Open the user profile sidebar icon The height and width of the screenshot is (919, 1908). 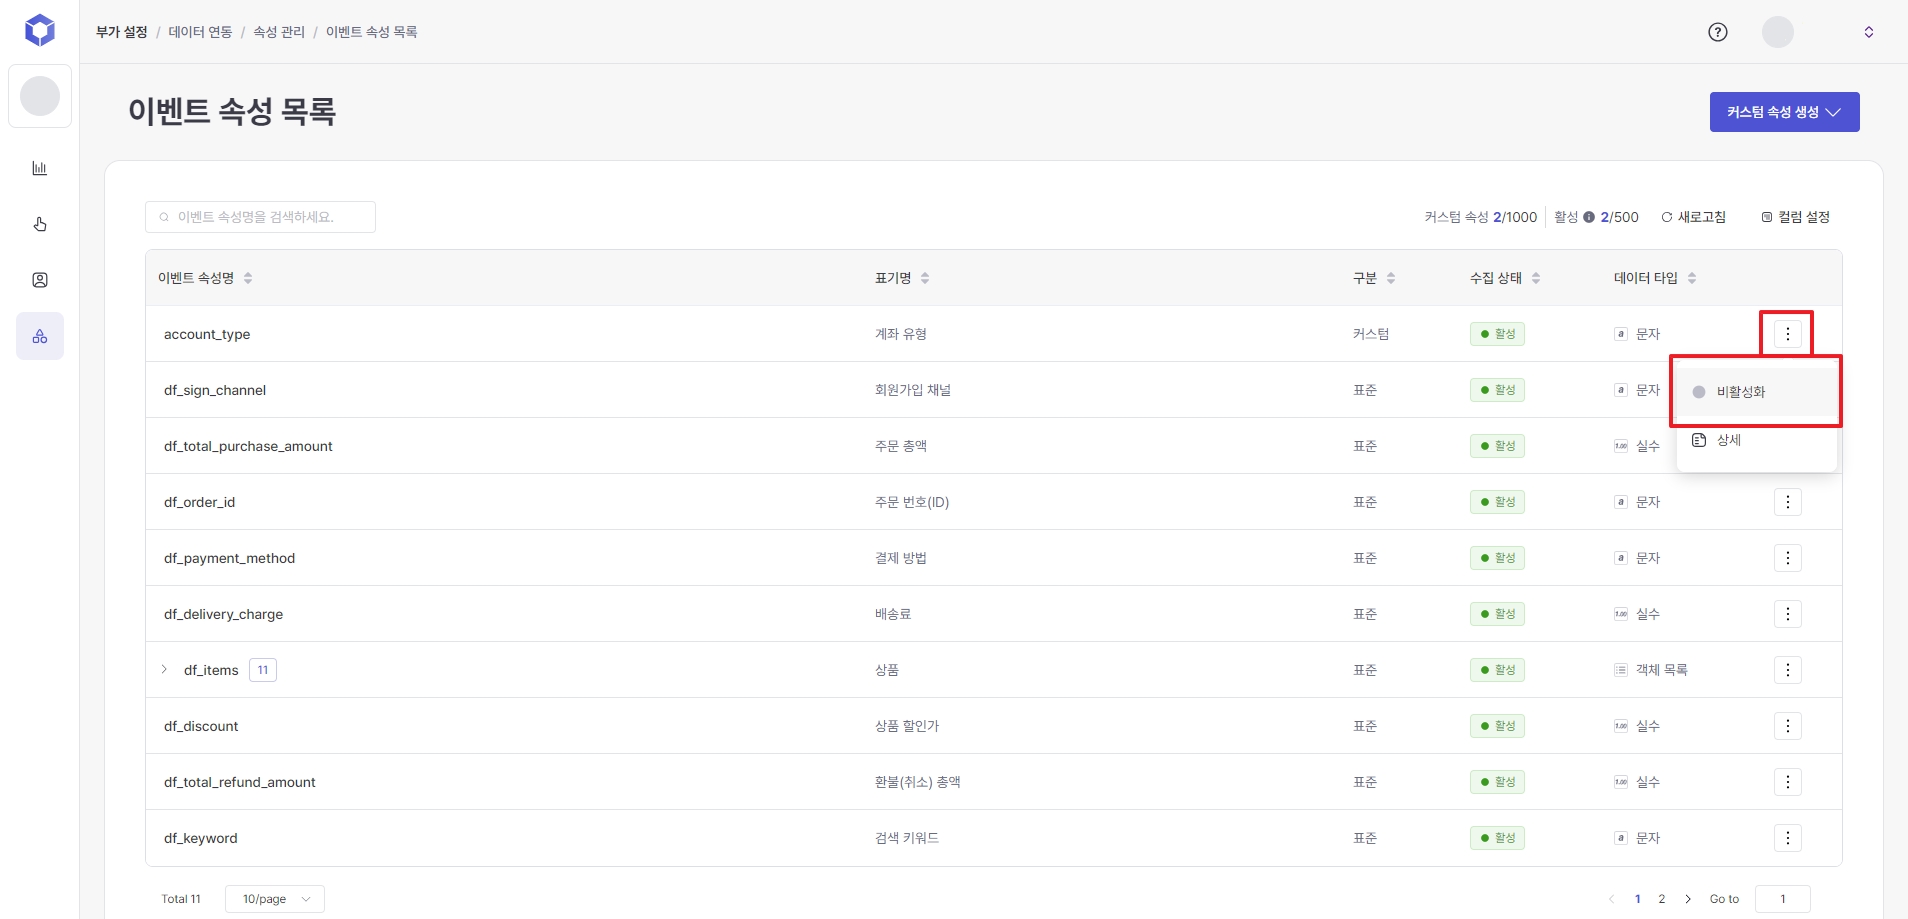[40, 280]
